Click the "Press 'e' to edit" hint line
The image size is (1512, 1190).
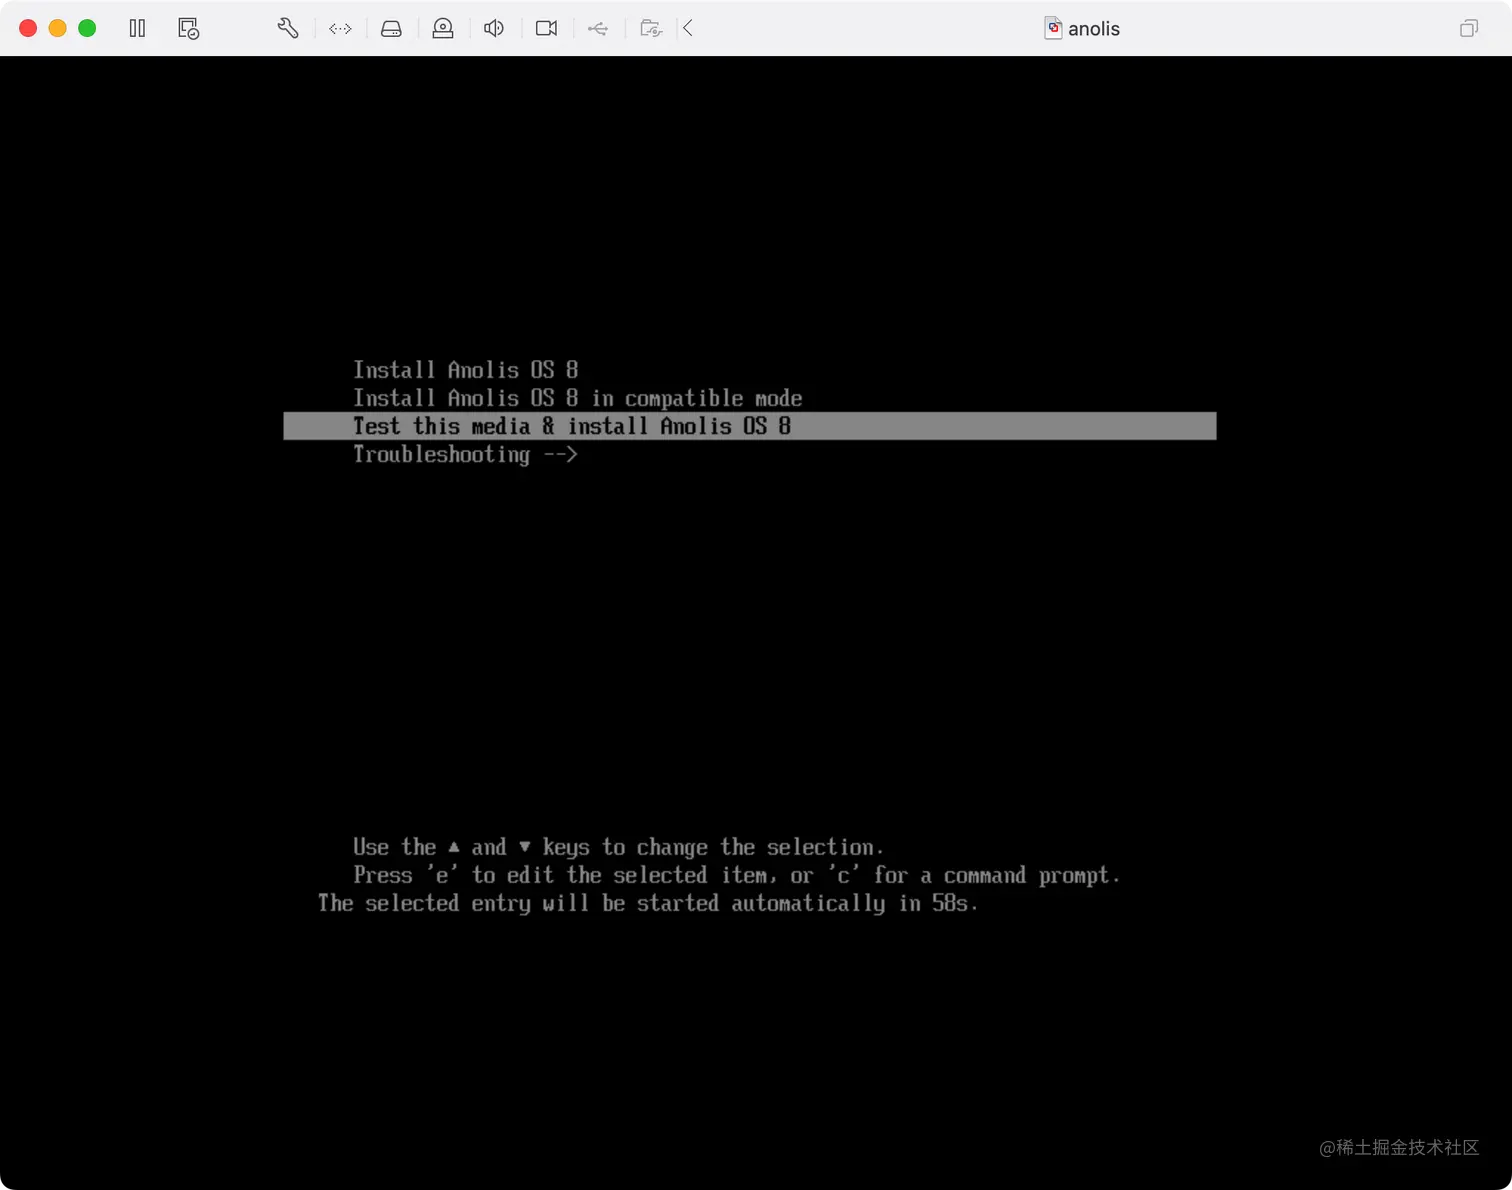pyautogui.click(x=737, y=875)
